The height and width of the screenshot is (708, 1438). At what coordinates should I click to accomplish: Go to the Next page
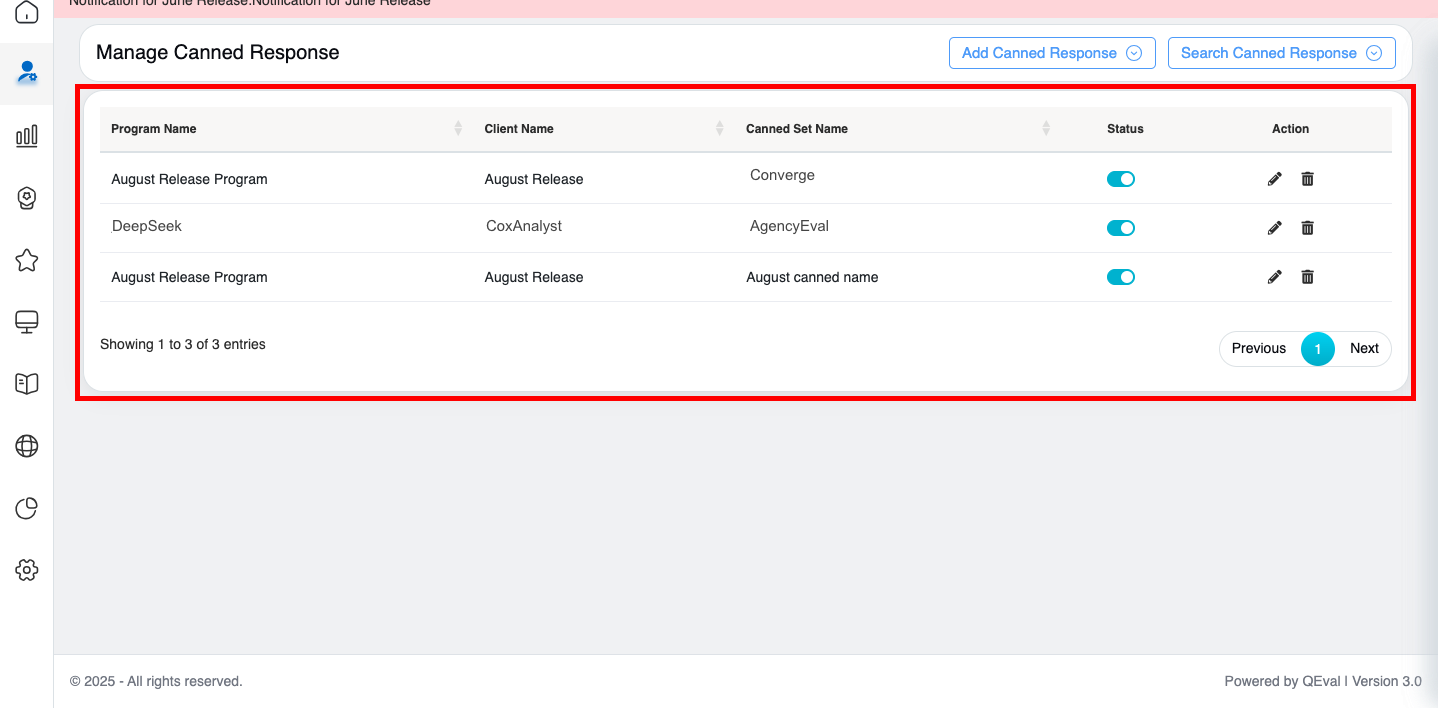(1364, 348)
